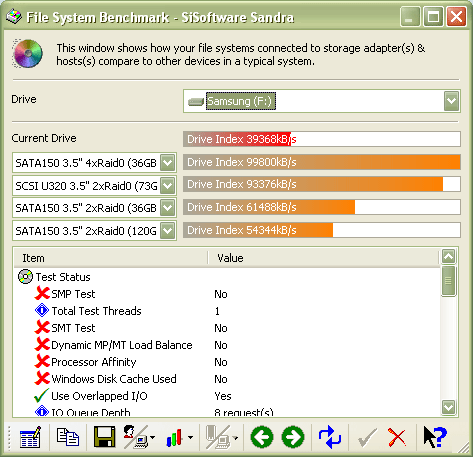Click the bar chart toolbar icon

175,438
